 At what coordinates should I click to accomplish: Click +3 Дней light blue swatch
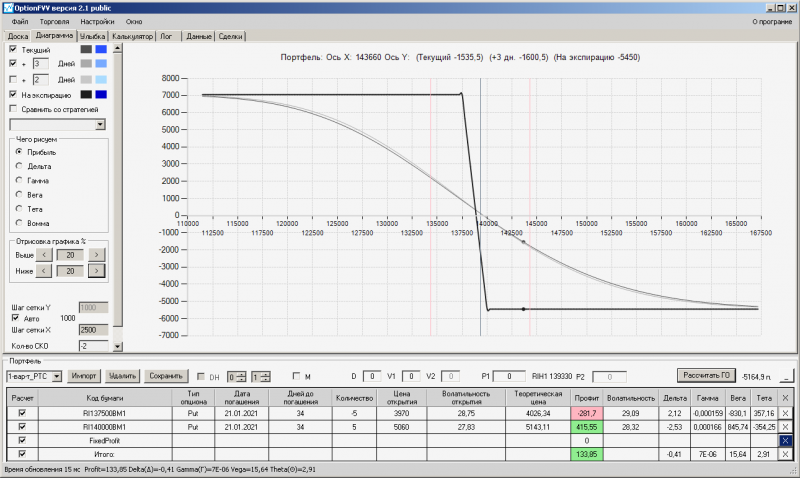click(x=101, y=63)
